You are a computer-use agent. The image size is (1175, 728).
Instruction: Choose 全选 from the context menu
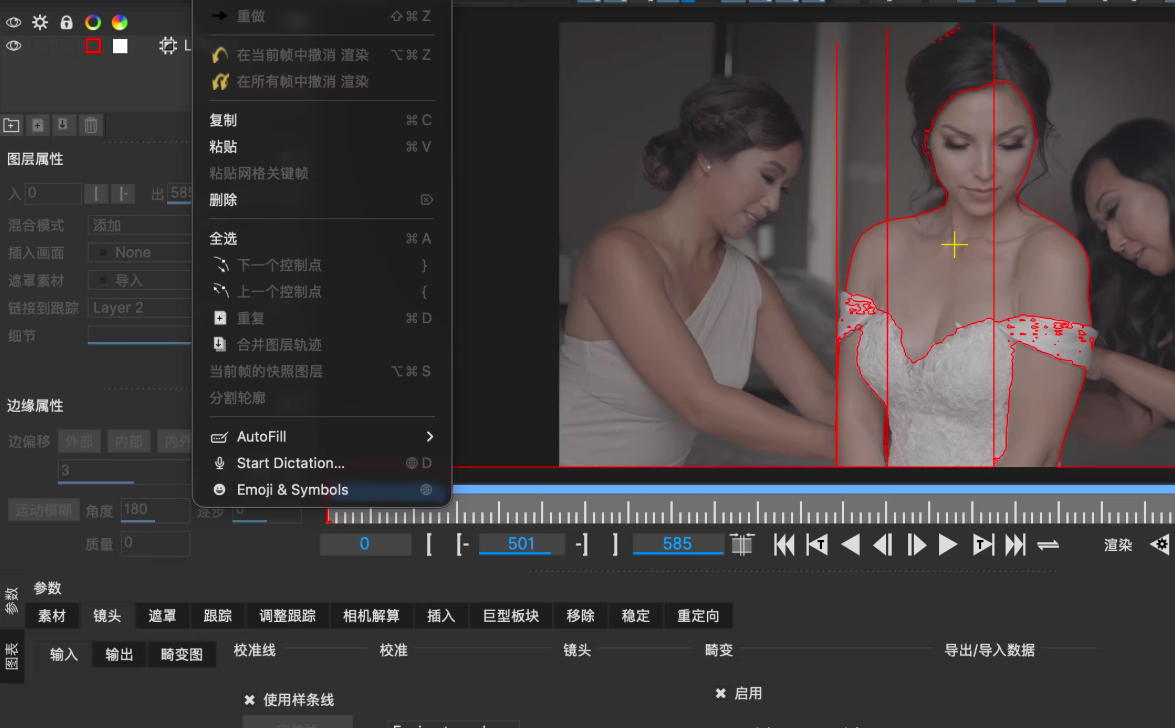223,239
